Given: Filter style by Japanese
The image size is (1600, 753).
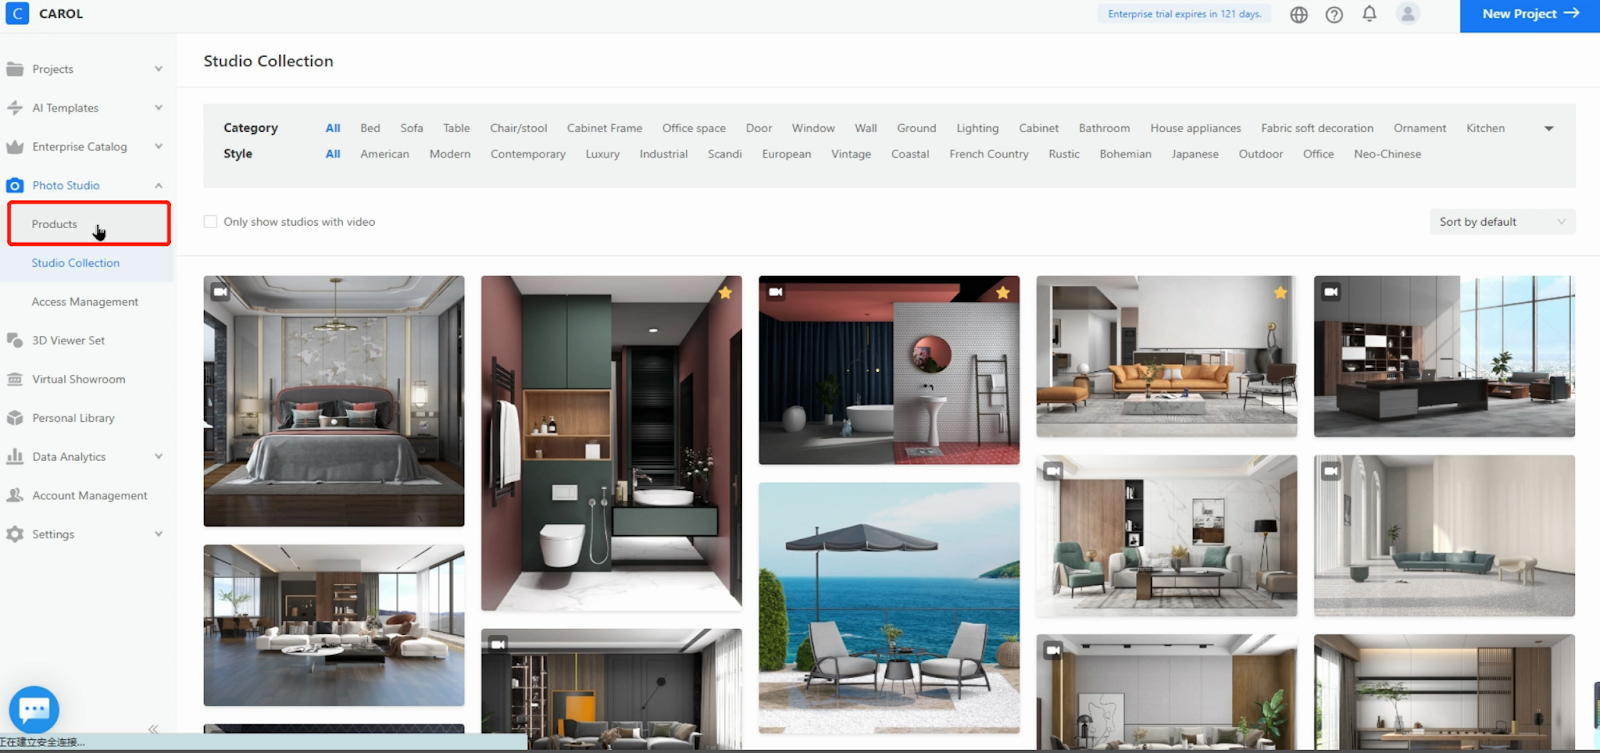Looking at the screenshot, I should 1195,154.
